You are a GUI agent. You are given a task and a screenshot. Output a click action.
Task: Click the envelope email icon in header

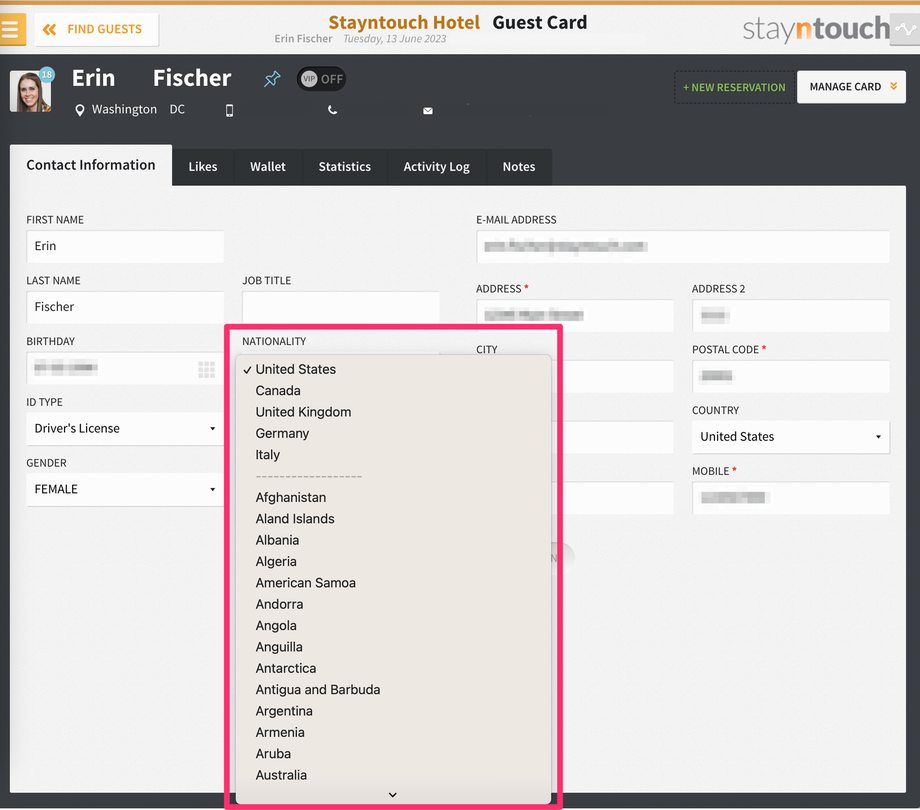pyautogui.click(x=428, y=110)
